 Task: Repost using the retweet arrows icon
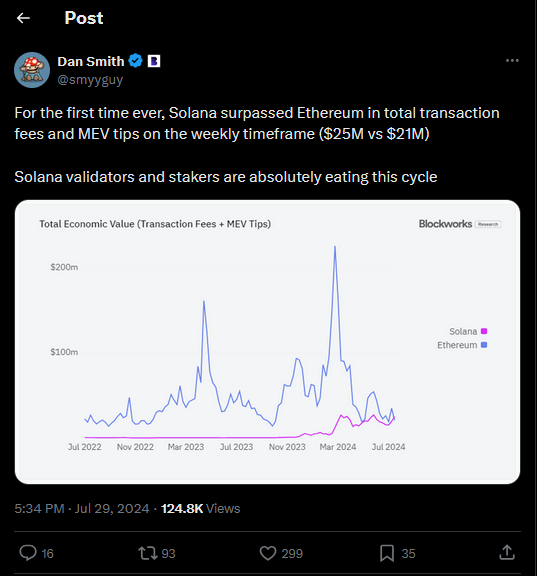[x=148, y=553]
